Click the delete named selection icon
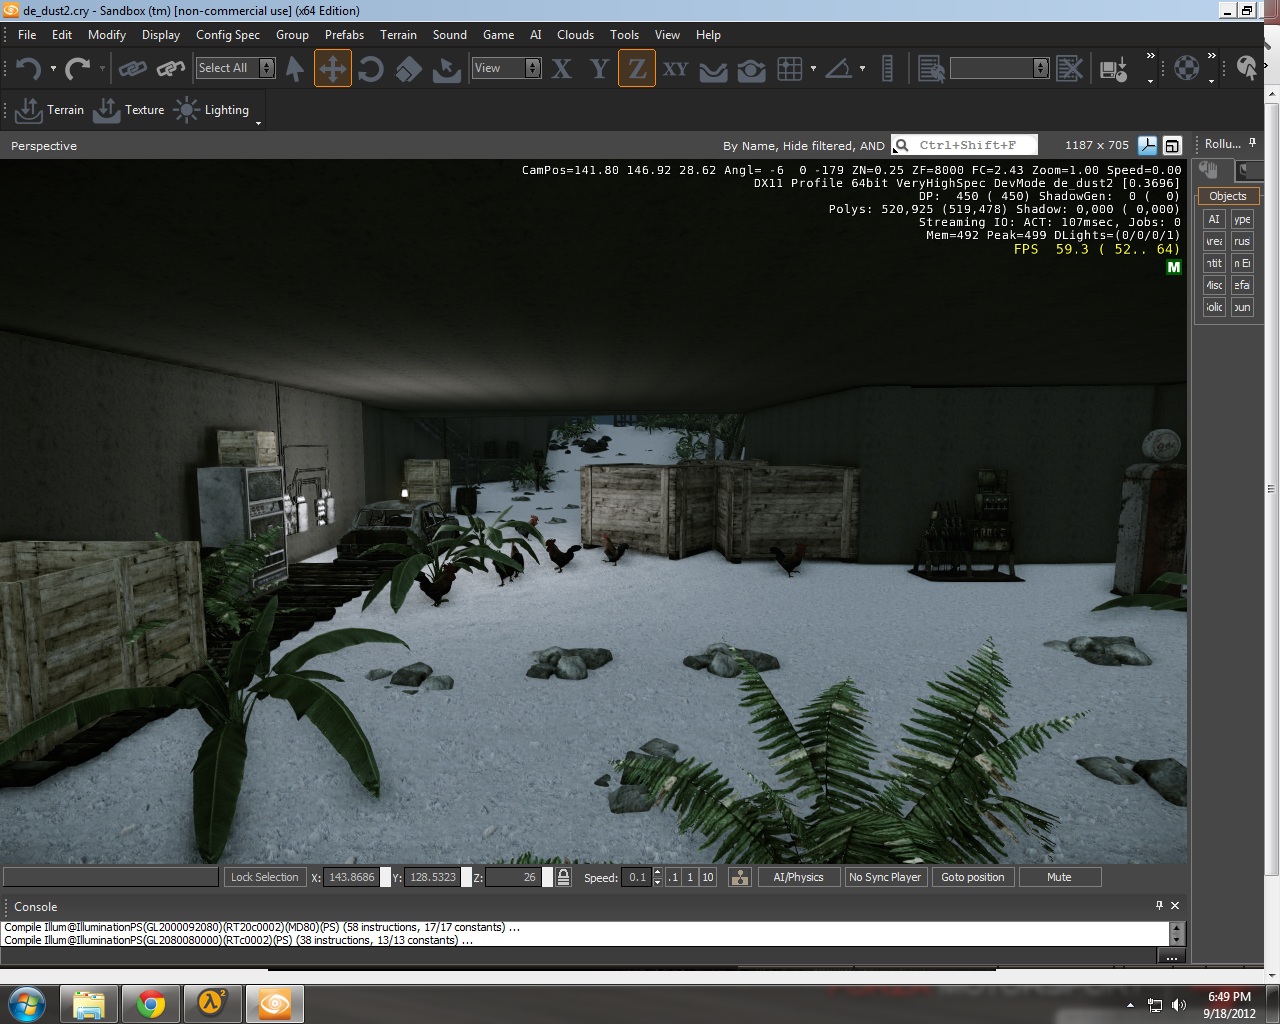The height and width of the screenshot is (1024, 1280). [x=1069, y=69]
